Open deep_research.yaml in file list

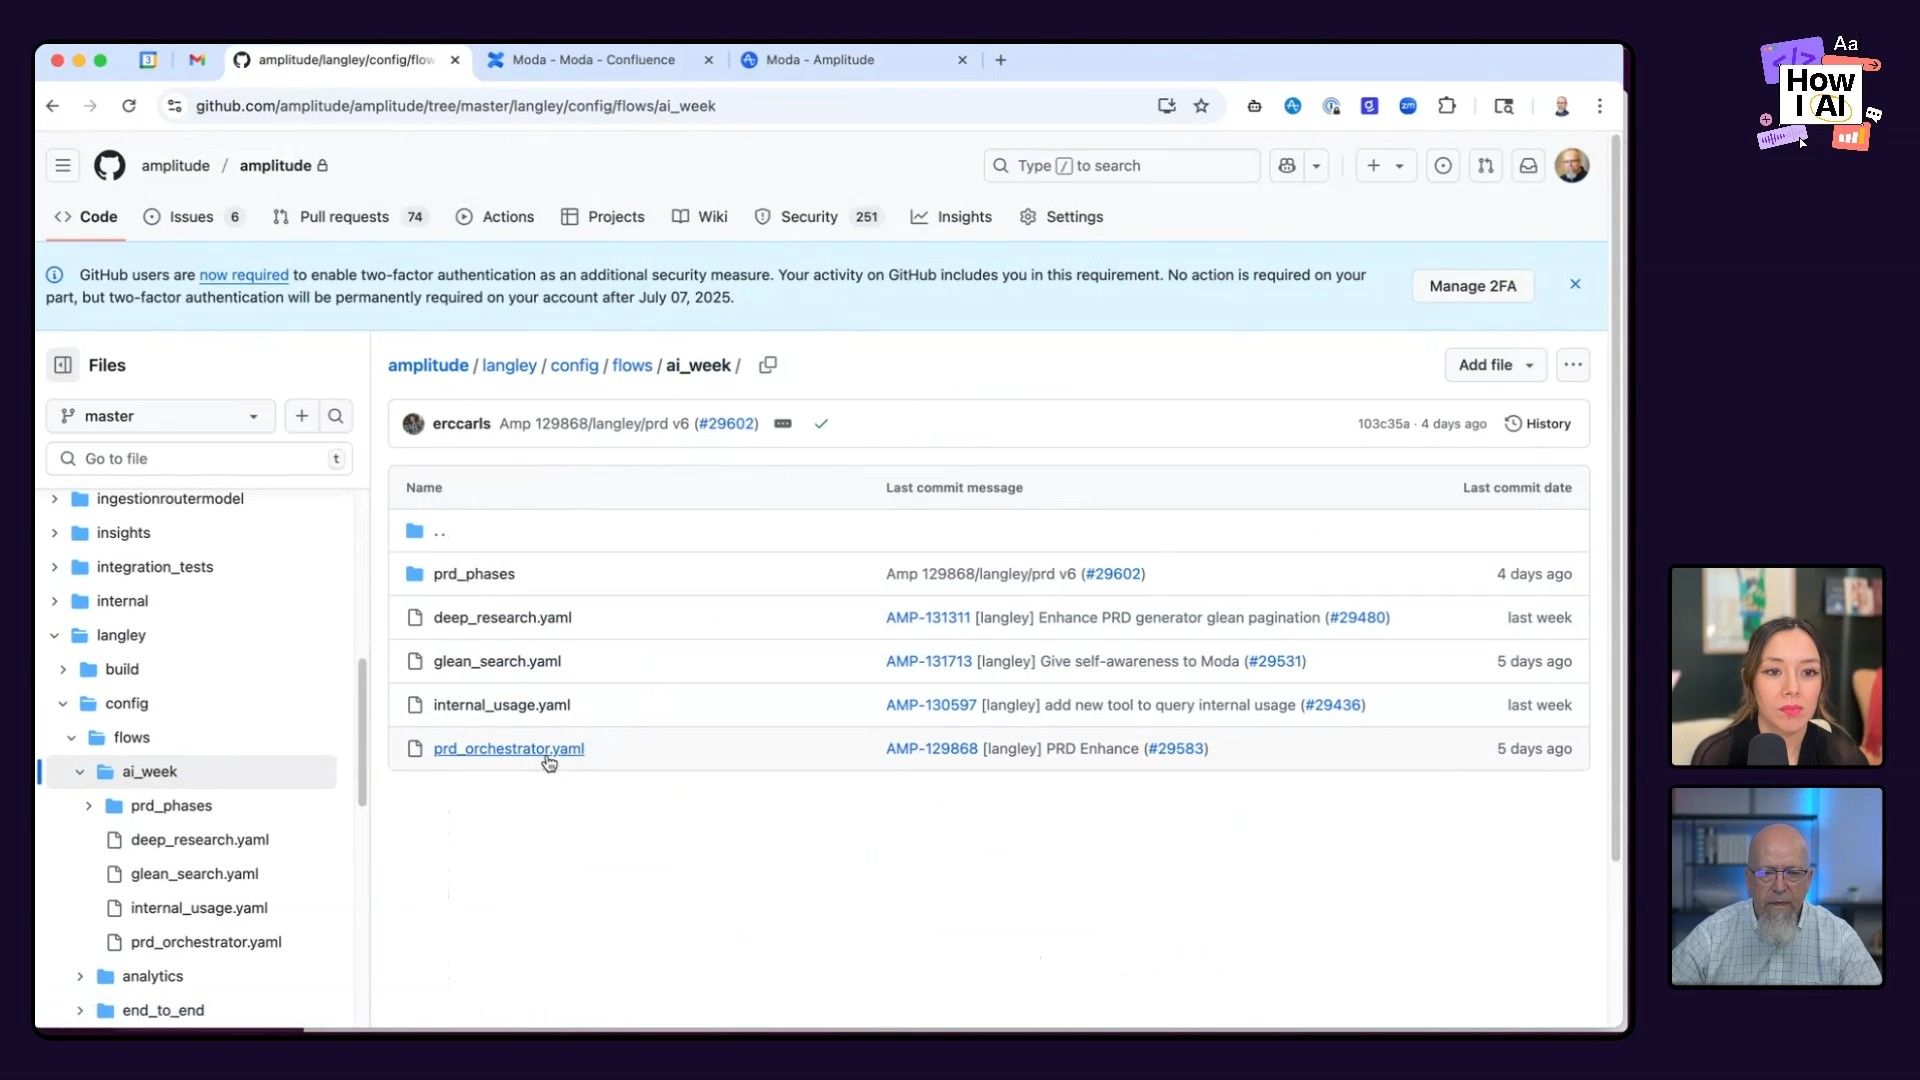pyautogui.click(x=502, y=618)
